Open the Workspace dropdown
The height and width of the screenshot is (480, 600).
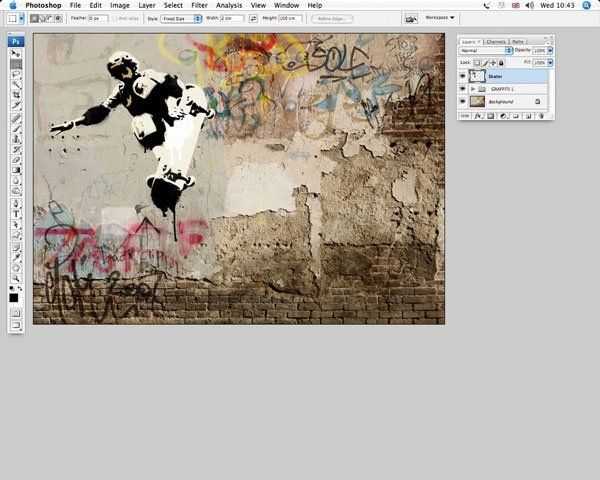pos(438,18)
